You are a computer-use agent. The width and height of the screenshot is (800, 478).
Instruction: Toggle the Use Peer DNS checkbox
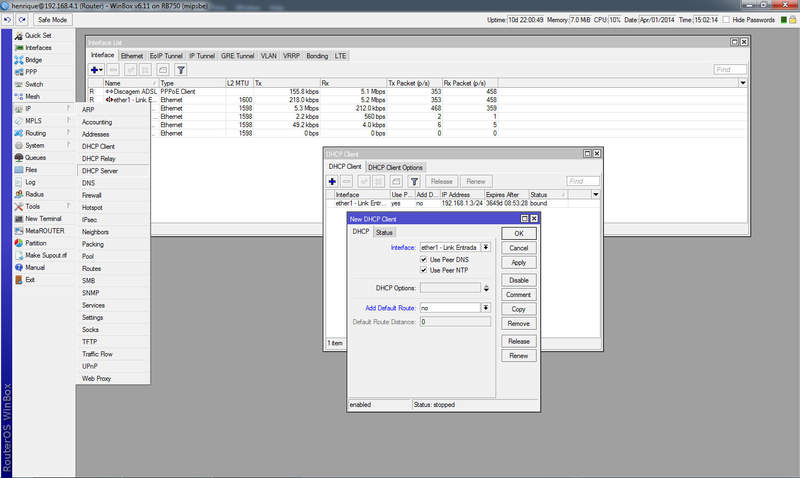[x=424, y=260]
